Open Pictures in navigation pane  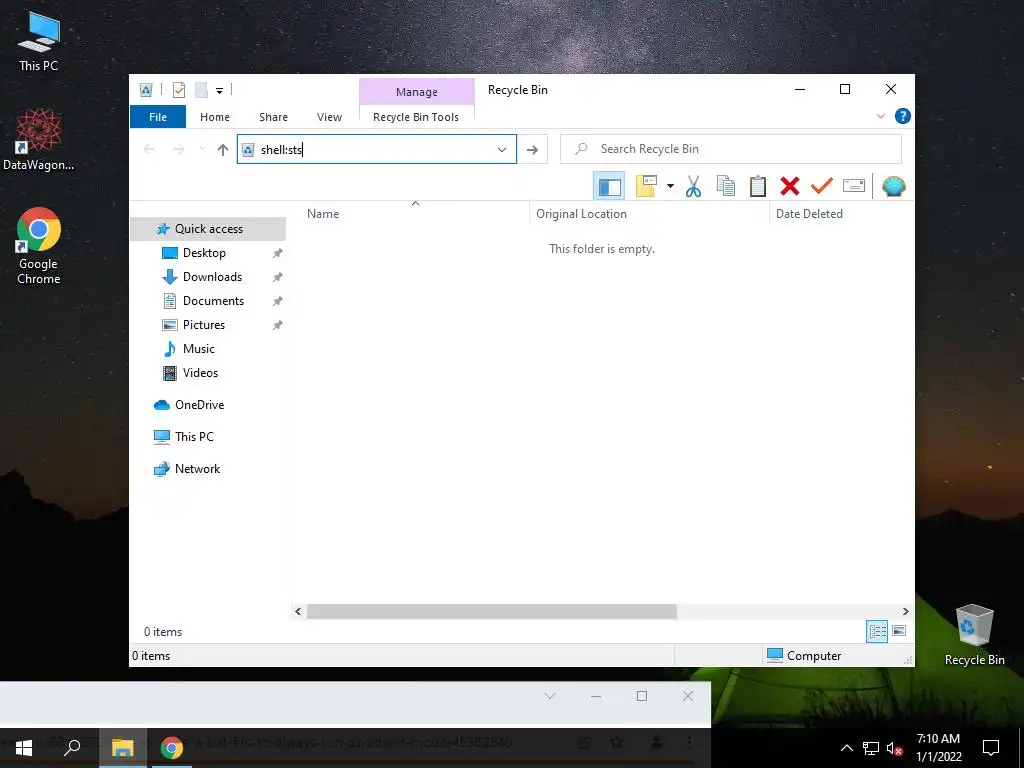click(204, 325)
